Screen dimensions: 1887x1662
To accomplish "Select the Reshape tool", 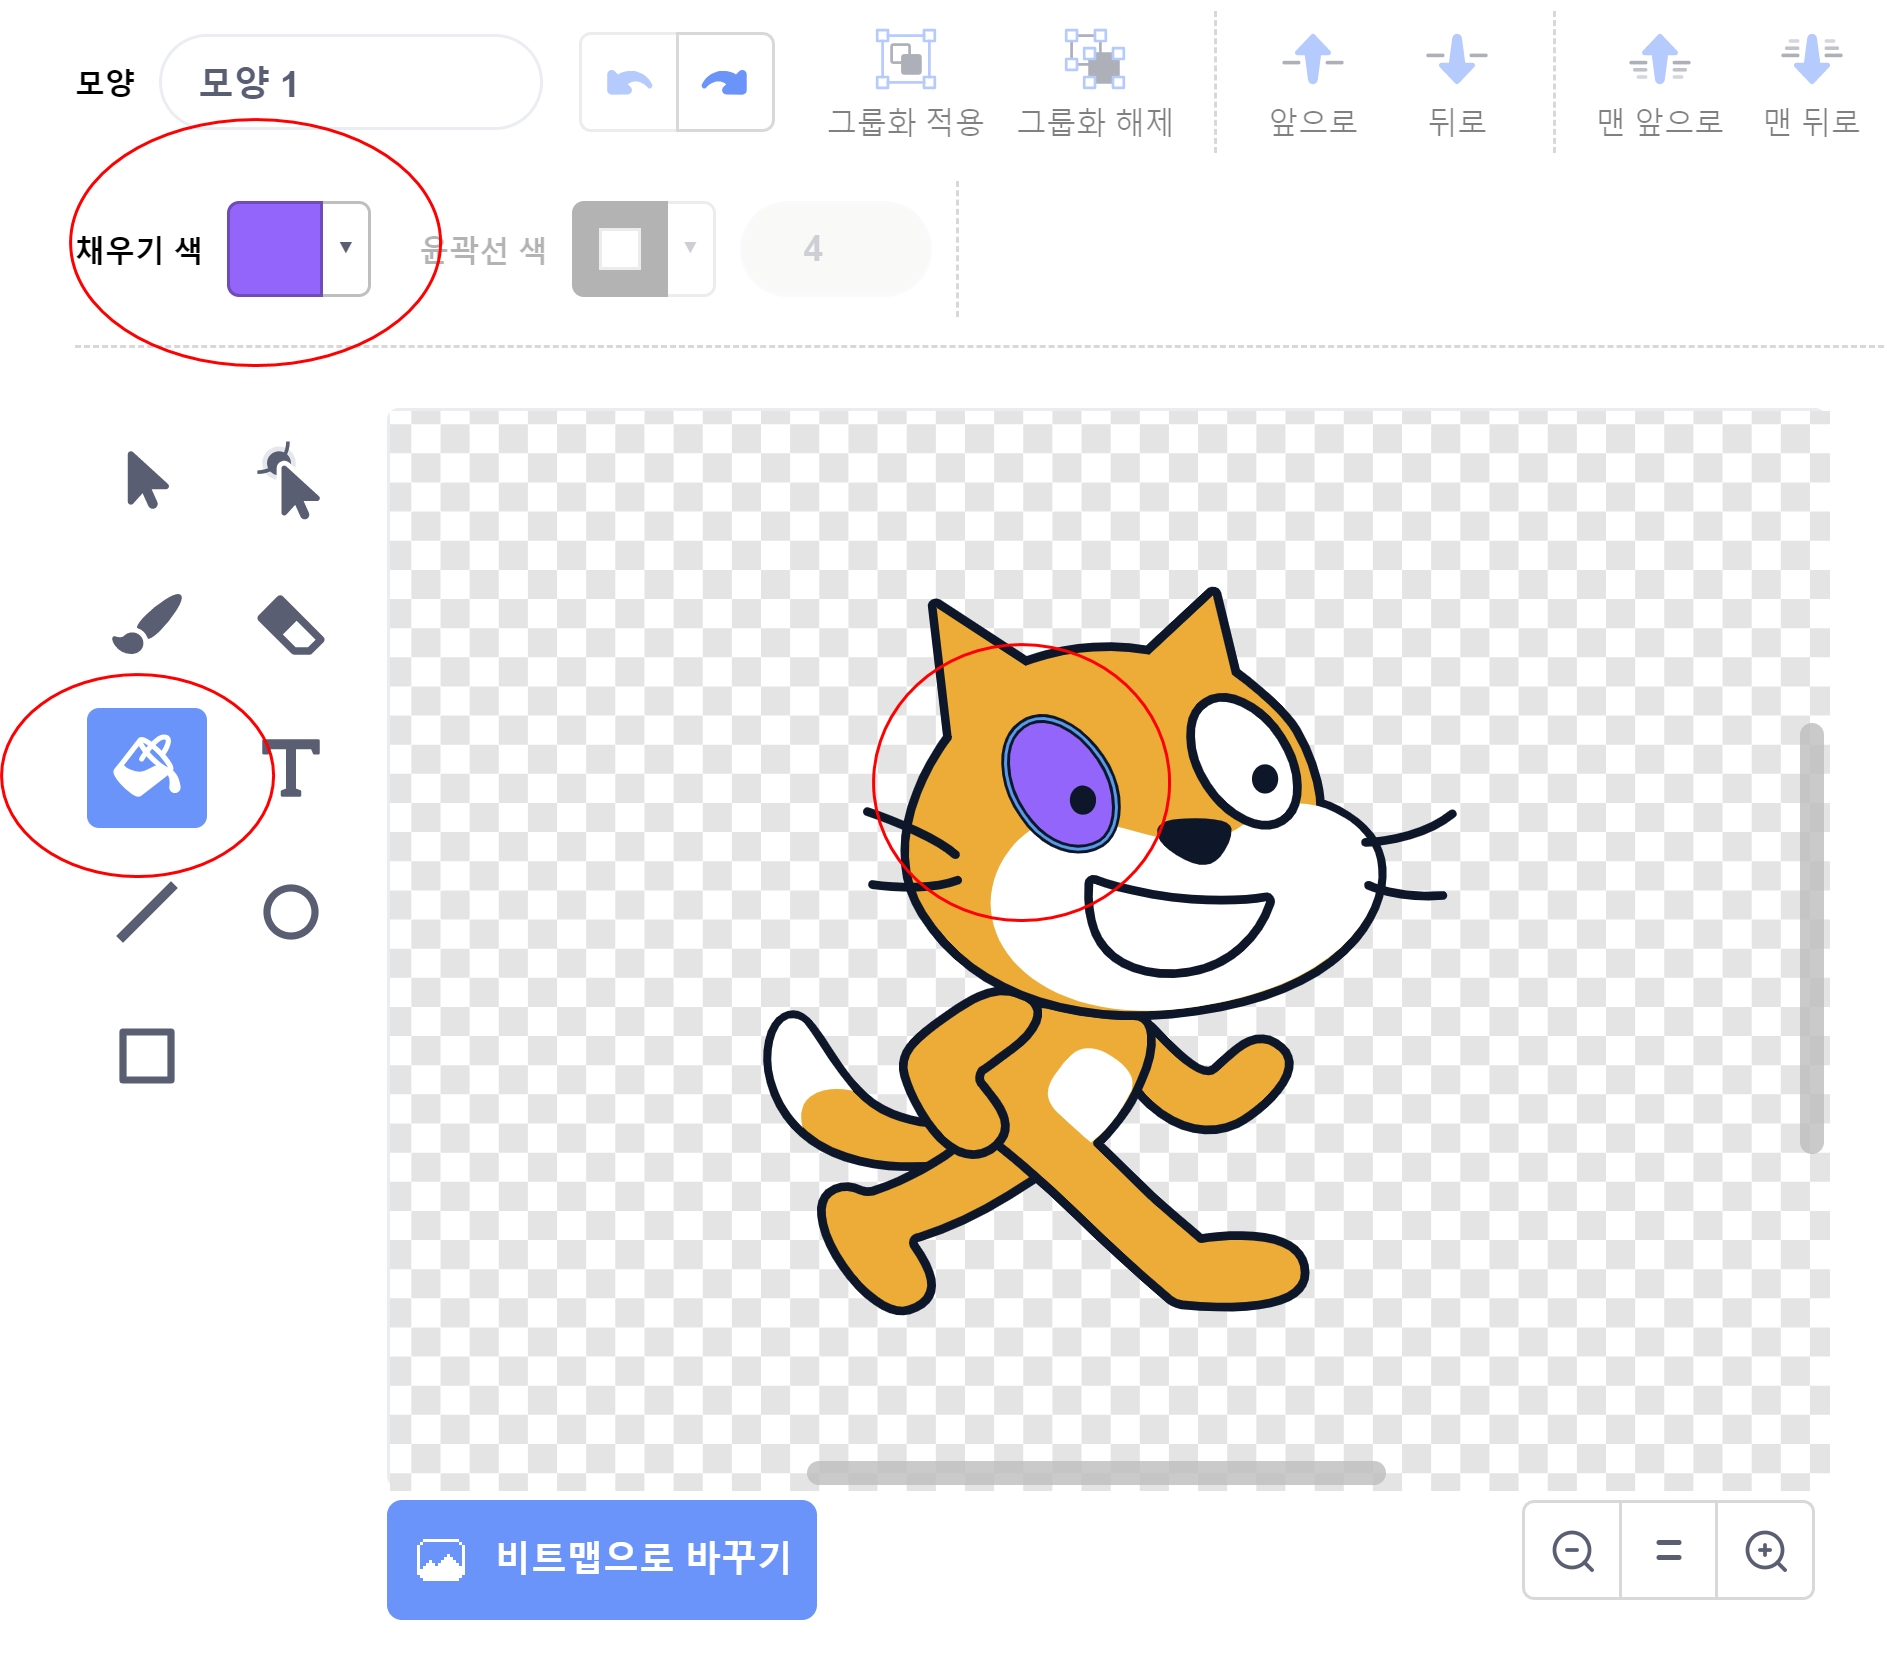I will point(290,480).
